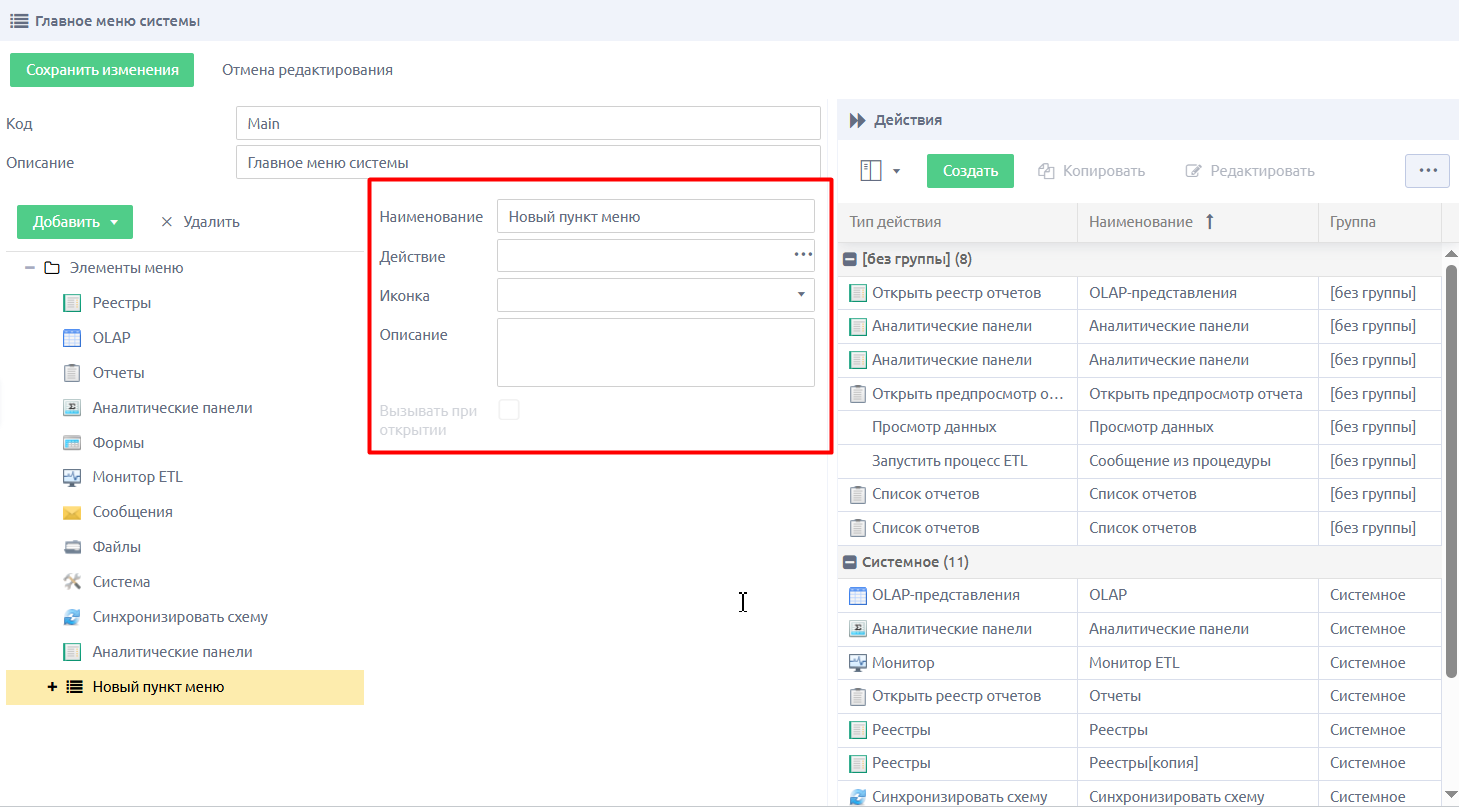
Task: Select Сообщение из процедуры cell
Action: pos(1198,461)
